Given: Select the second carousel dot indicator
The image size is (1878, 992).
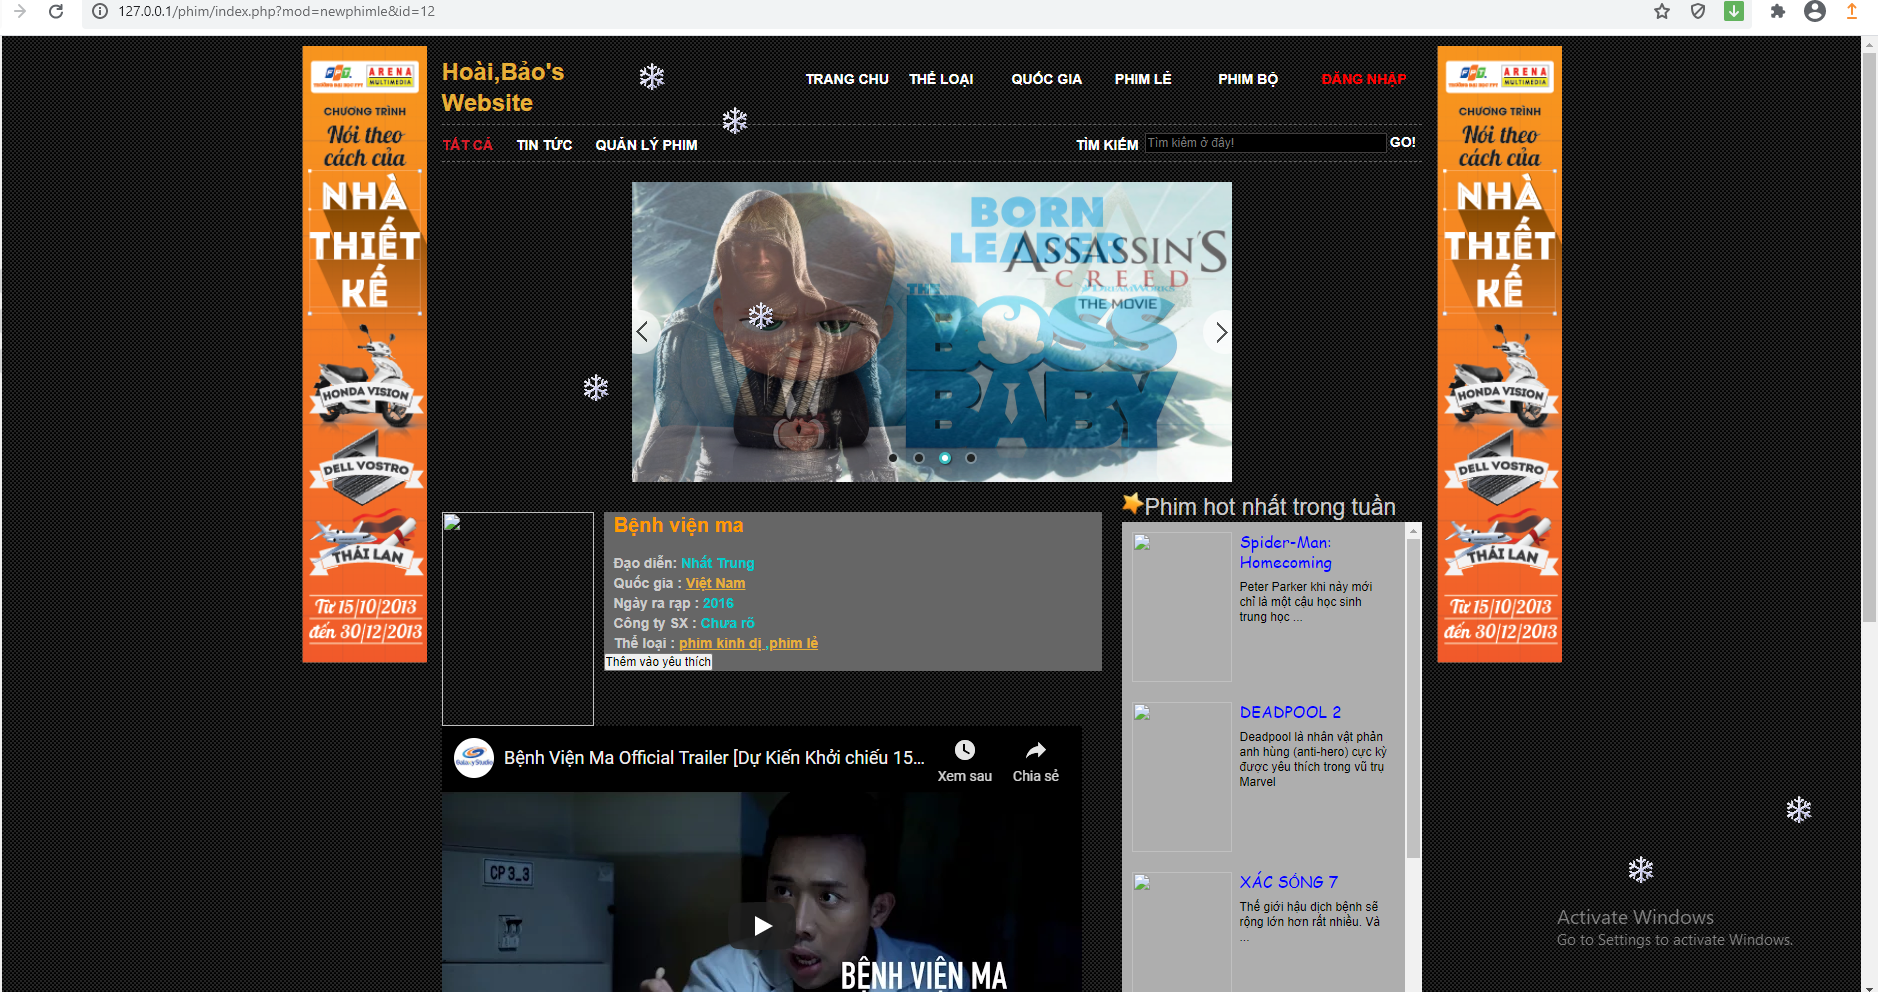Looking at the screenshot, I should coord(919,458).
